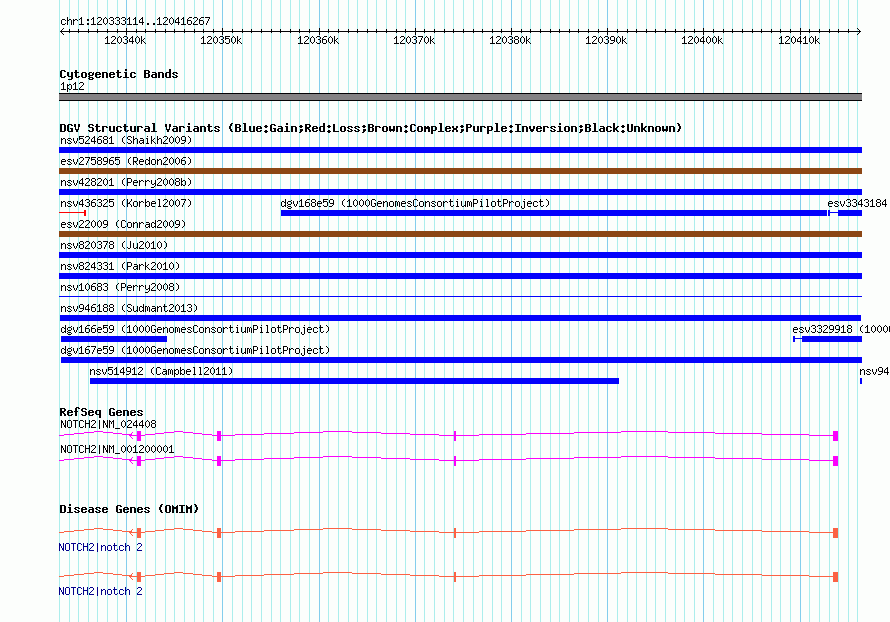Screen dimensions: 890x622
Task: Select the NOTCH2|NM_001200001 transcript label
Action: point(116,450)
